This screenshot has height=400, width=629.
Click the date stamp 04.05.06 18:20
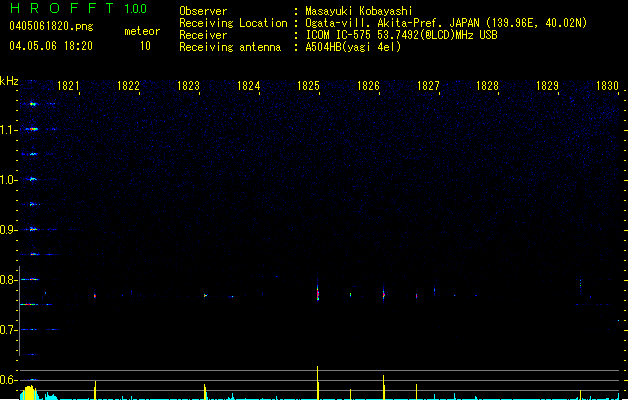pos(51,46)
